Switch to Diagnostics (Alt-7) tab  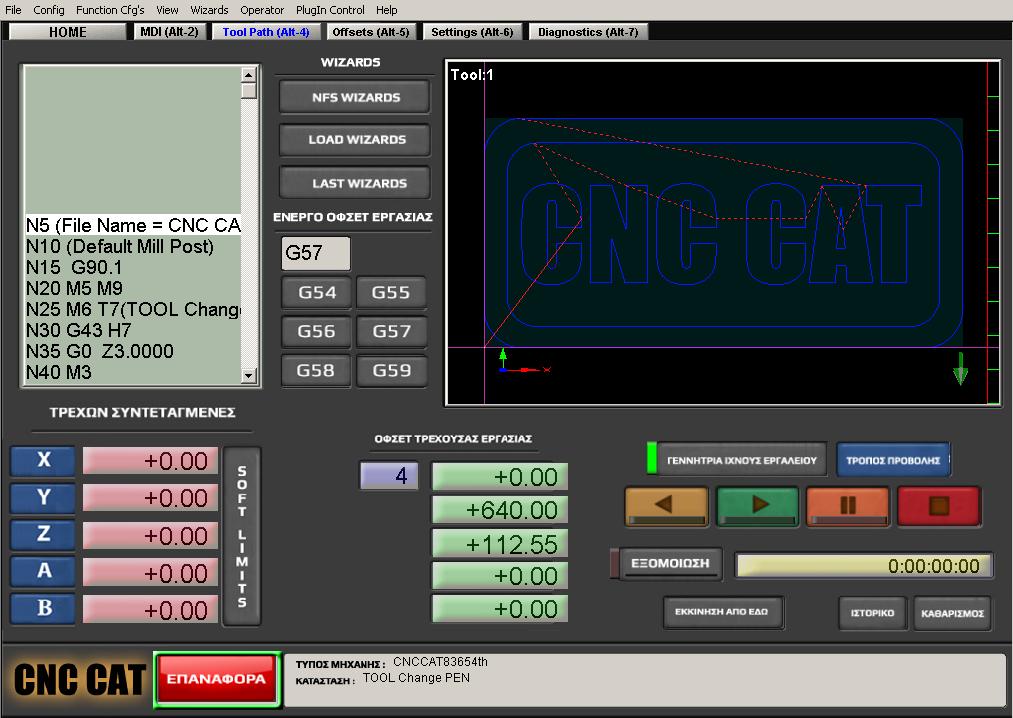587,32
